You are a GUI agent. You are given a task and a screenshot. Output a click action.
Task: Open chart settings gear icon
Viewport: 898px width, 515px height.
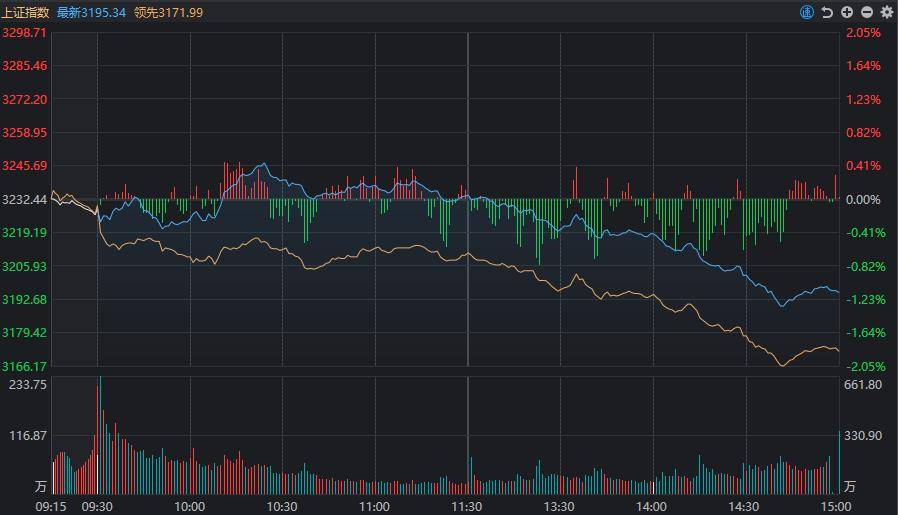click(x=887, y=12)
